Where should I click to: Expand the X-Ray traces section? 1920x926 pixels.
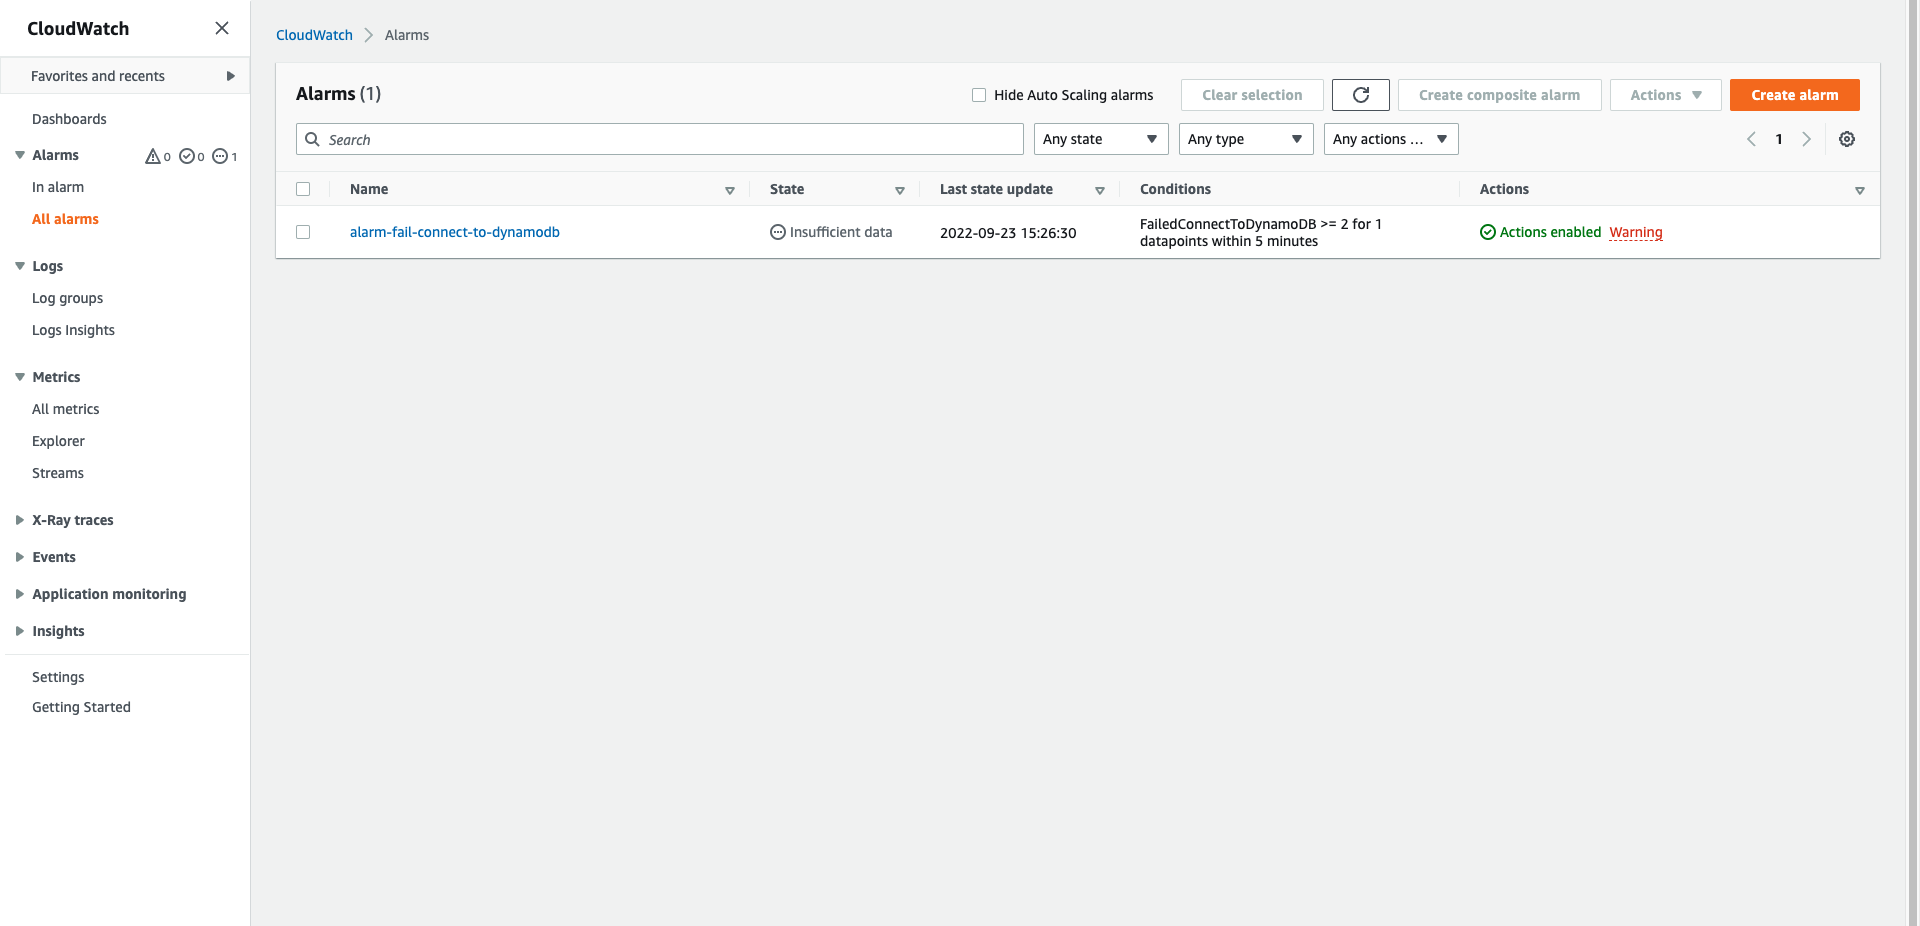pyautogui.click(x=20, y=520)
